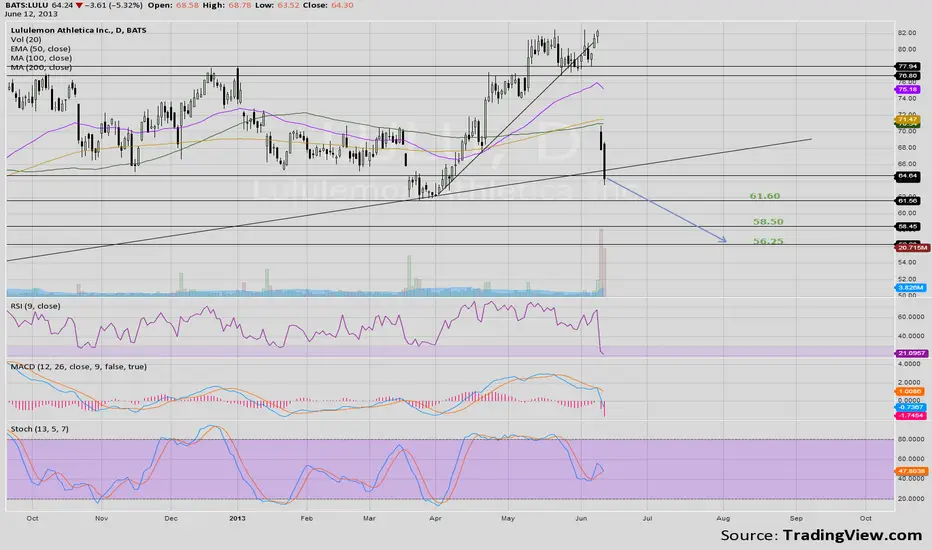Select the Lululemon Athletica Inc., D, BATS legend
This screenshot has height=550, width=932.
78,30
